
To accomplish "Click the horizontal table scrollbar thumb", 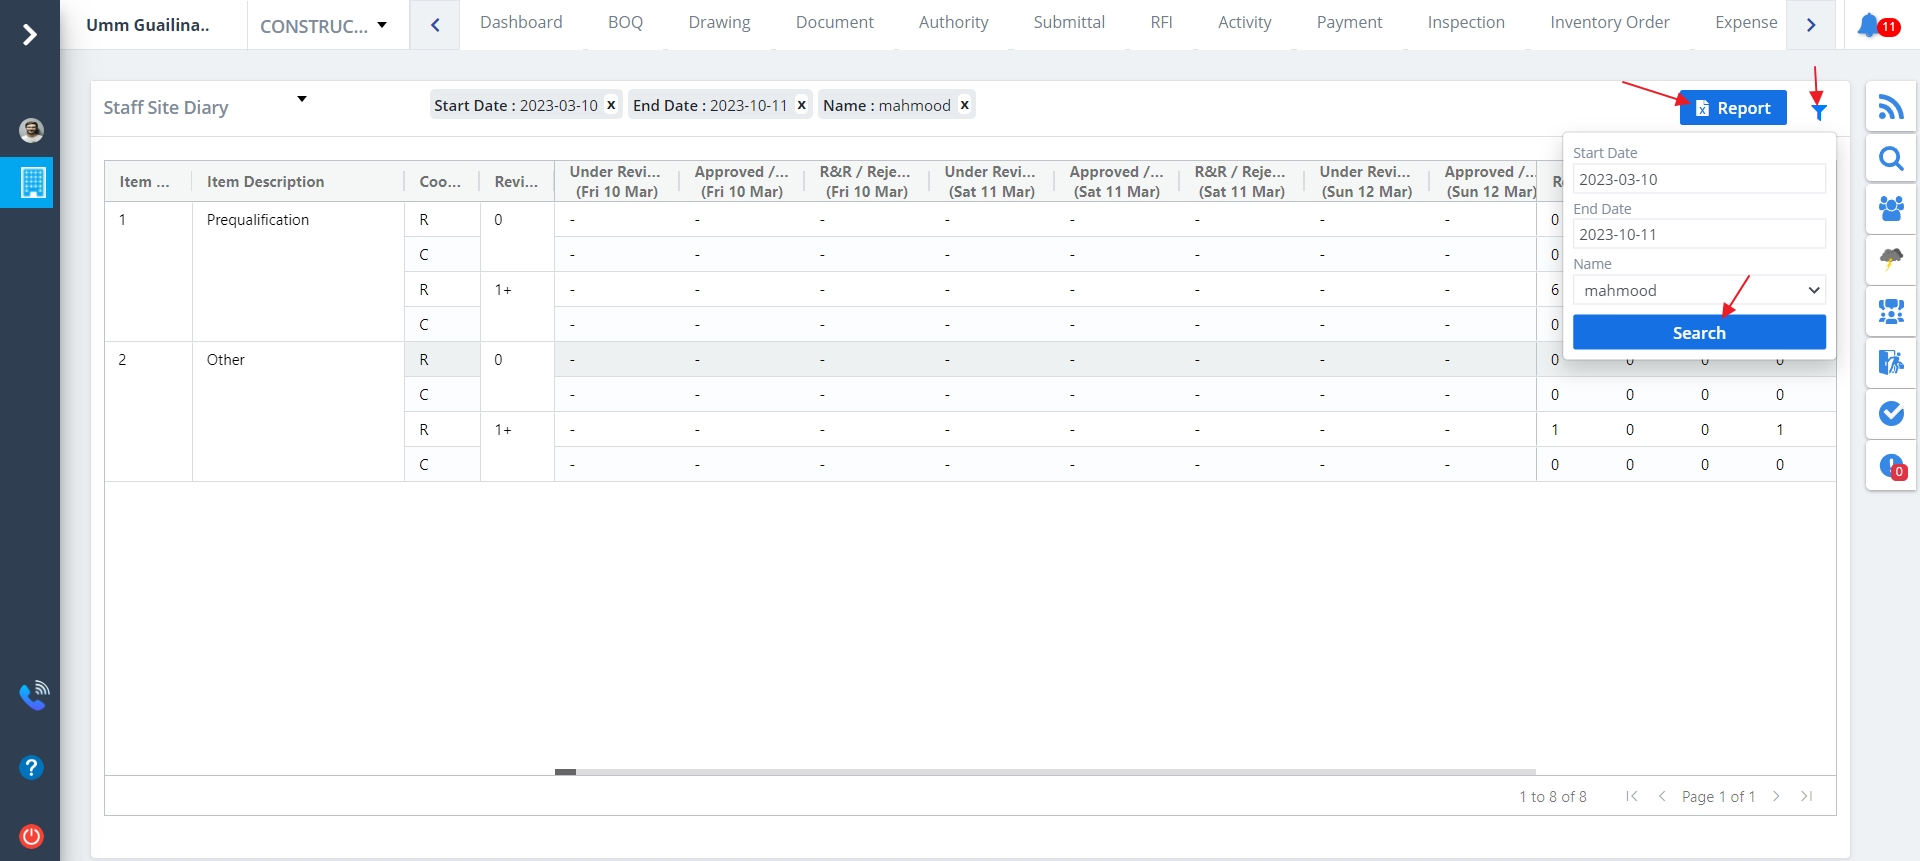I will point(565,772).
